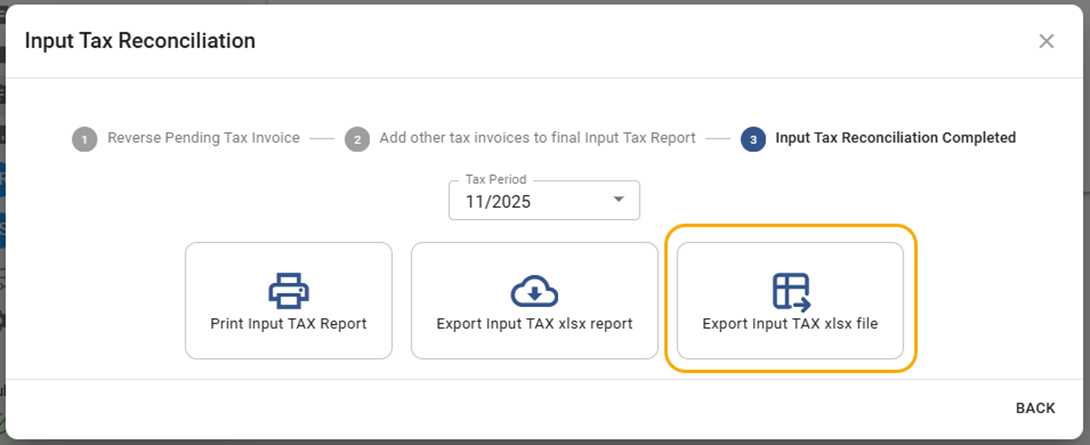Go to Add other tax invoices step
The image size is (1090, 445).
click(x=537, y=138)
